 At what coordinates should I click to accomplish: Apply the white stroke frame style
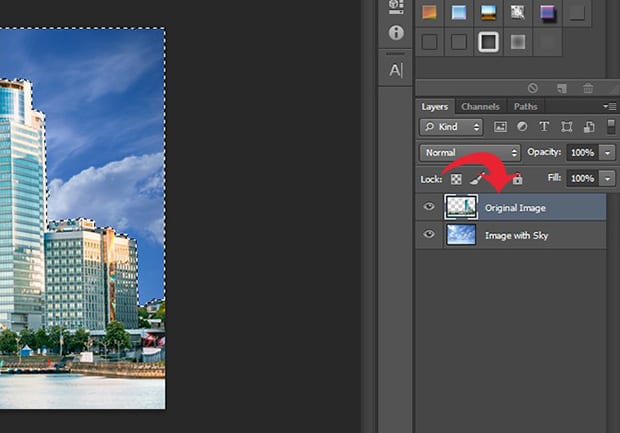click(488, 42)
